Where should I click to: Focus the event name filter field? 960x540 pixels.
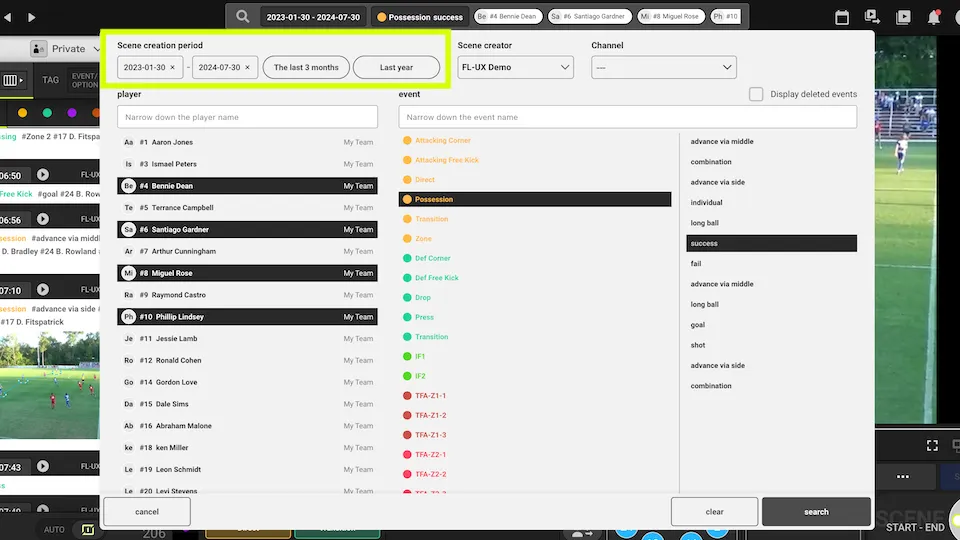click(x=628, y=117)
